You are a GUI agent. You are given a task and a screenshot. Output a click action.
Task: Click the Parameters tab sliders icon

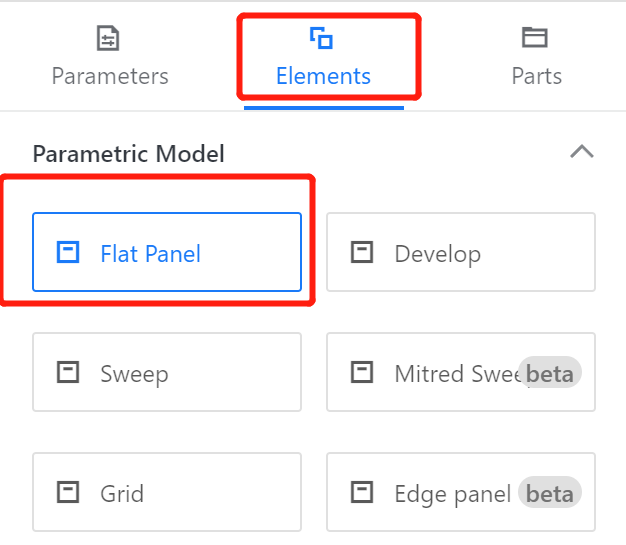coord(108,39)
